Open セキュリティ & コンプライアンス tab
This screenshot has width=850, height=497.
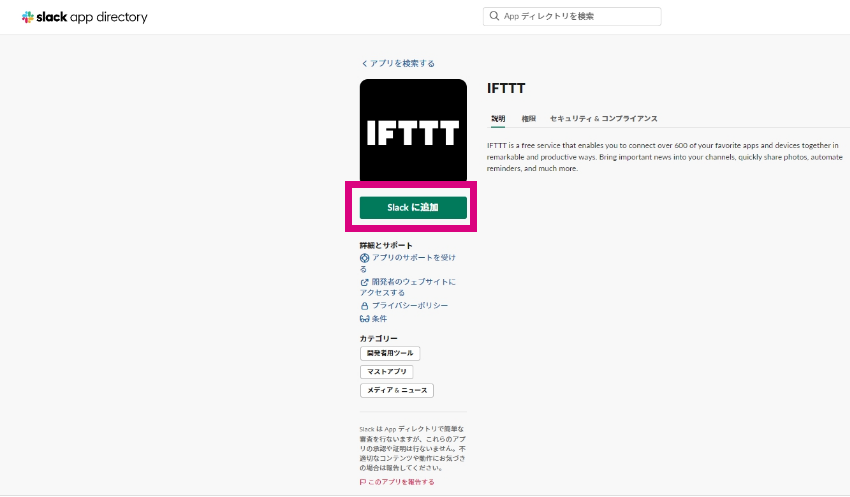click(x=603, y=119)
